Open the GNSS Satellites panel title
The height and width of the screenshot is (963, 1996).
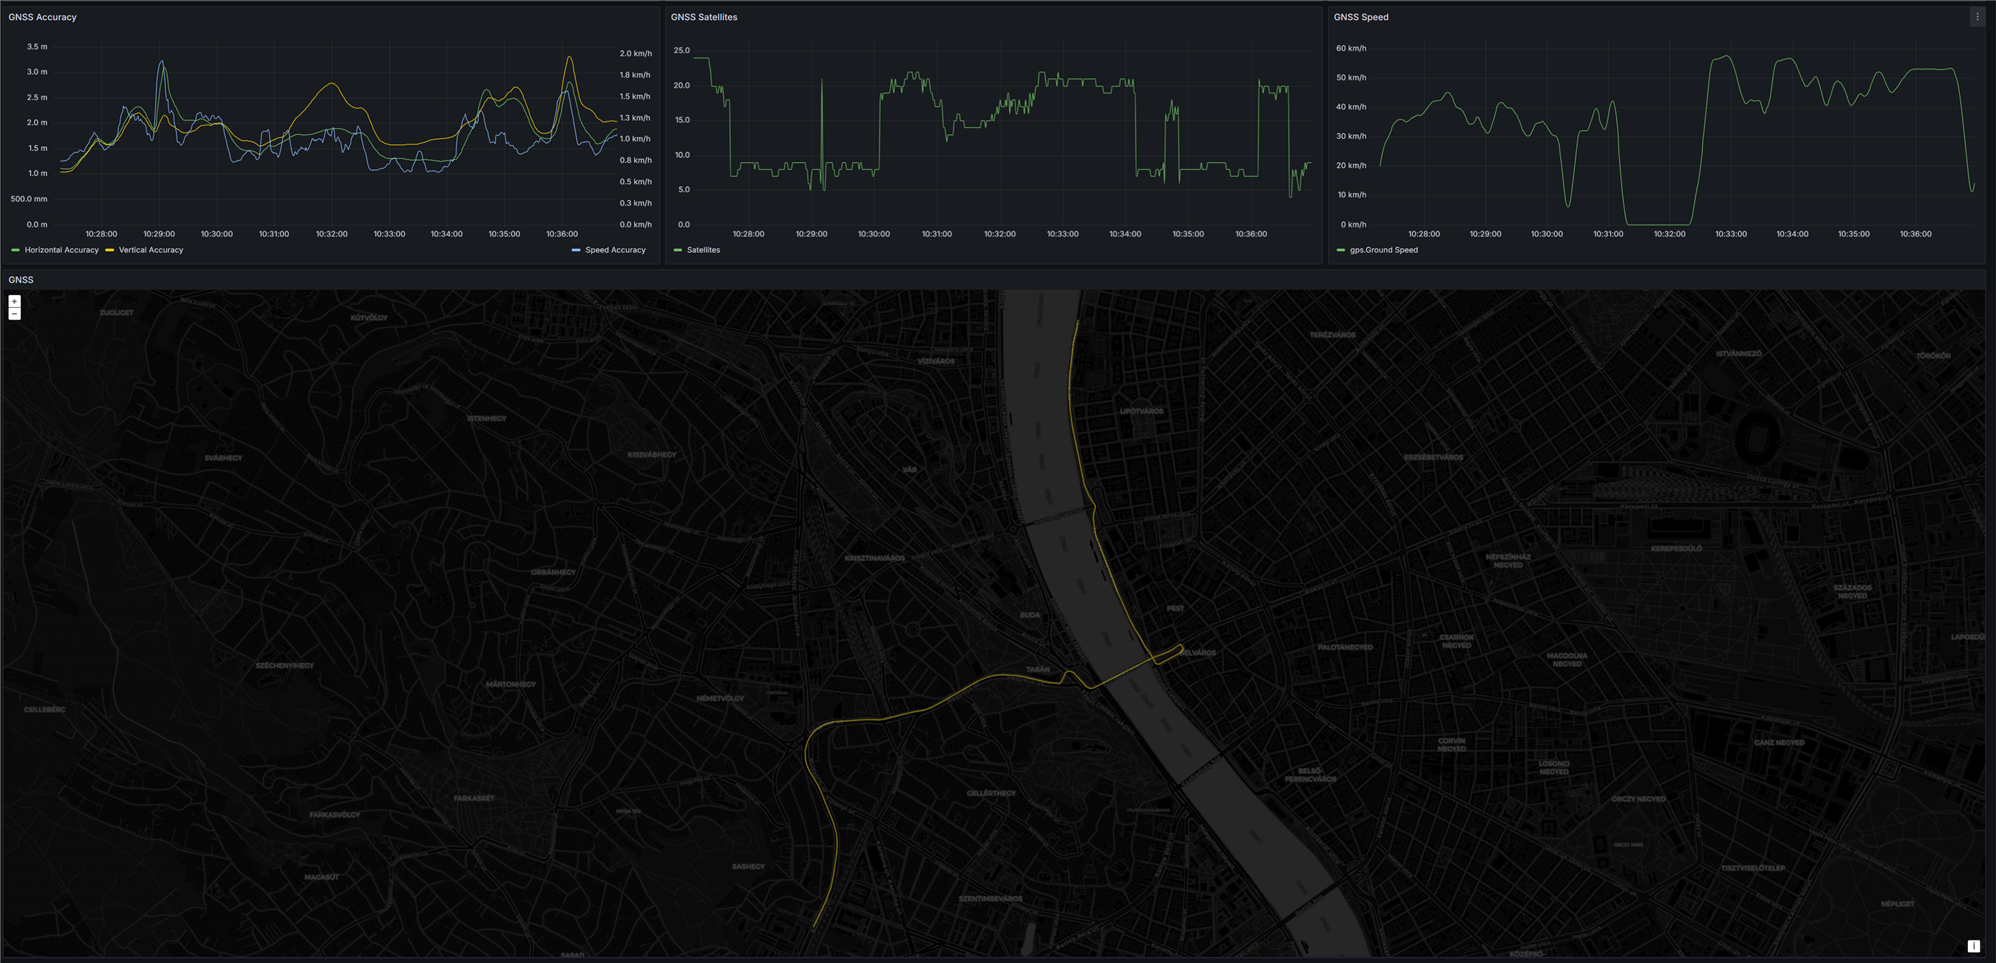tap(704, 17)
